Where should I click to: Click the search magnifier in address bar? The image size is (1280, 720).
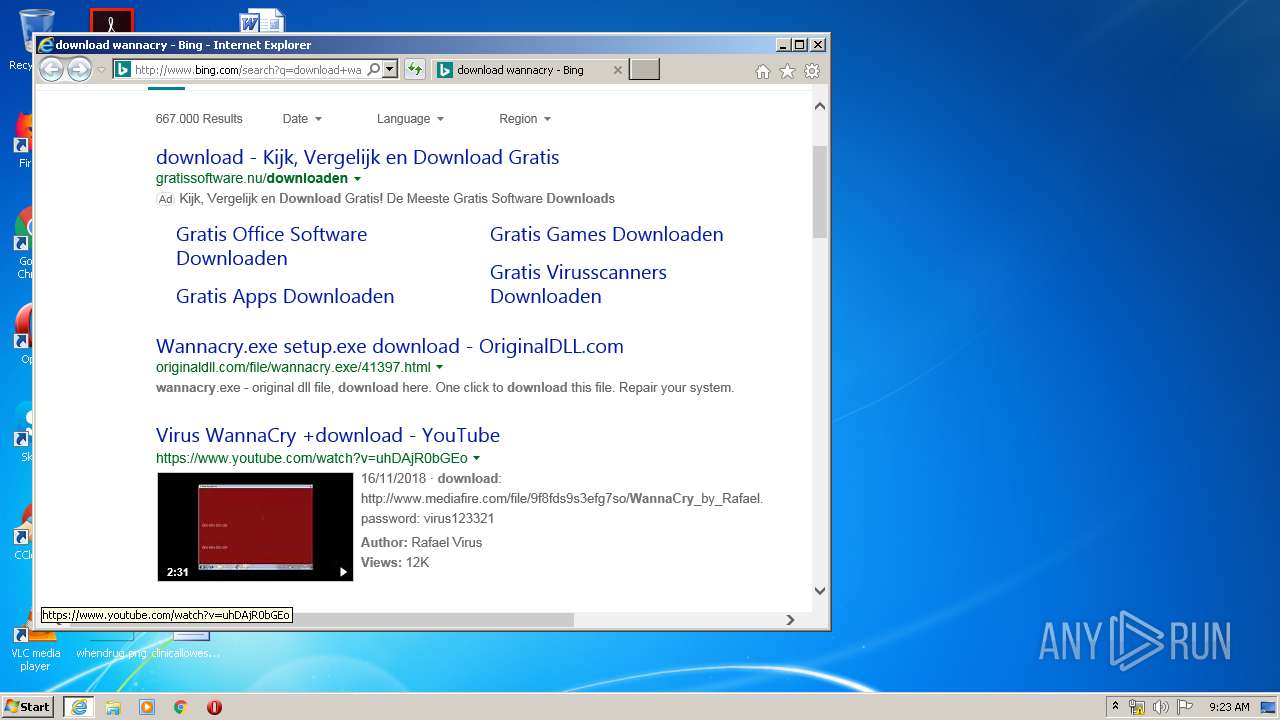tap(374, 70)
